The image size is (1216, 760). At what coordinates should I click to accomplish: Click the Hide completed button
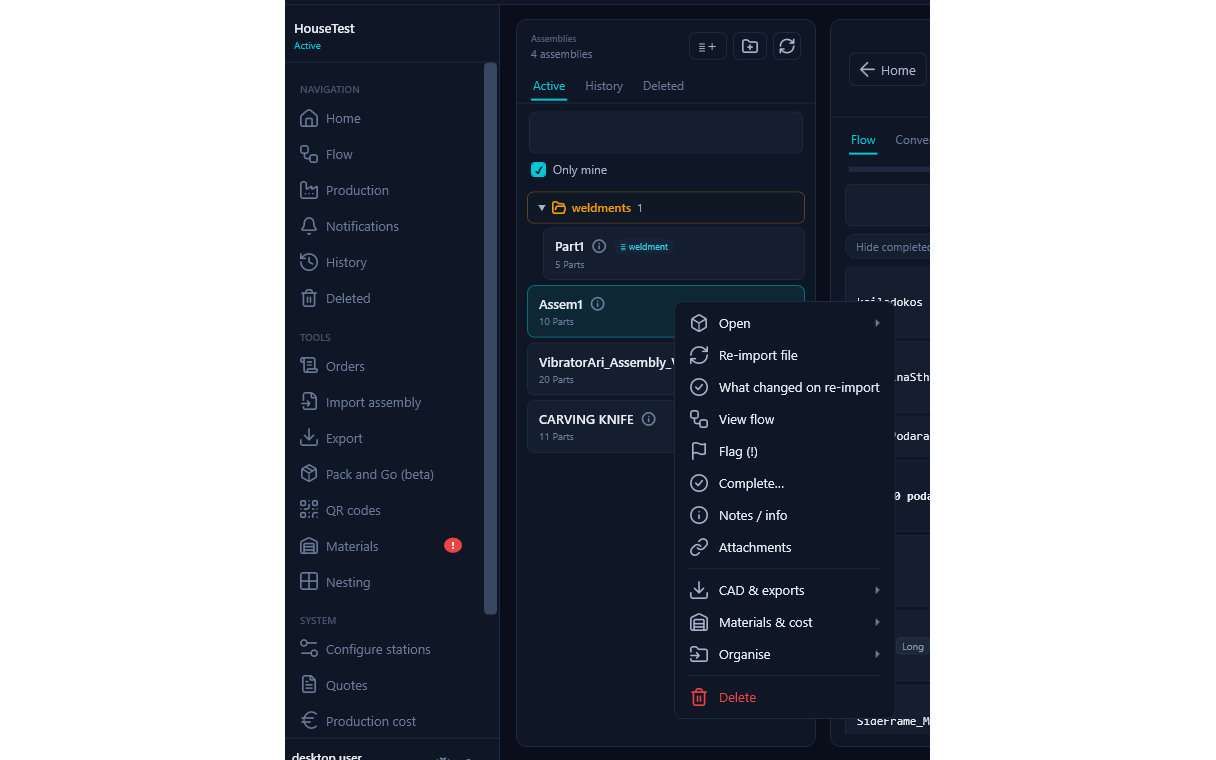coord(888,247)
